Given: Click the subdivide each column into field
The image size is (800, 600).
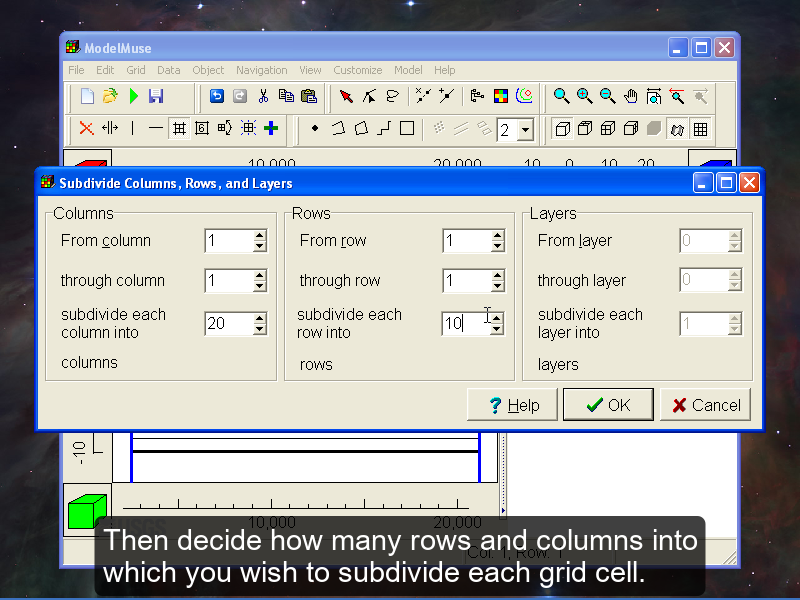Looking at the screenshot, I should (x=228, y=324).
